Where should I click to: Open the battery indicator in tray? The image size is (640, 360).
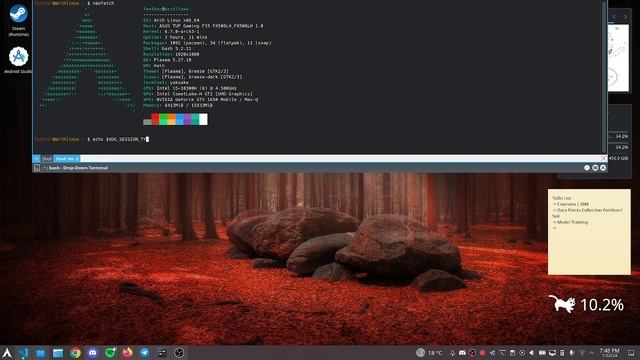pyautogui.click(x=542, y=353)
